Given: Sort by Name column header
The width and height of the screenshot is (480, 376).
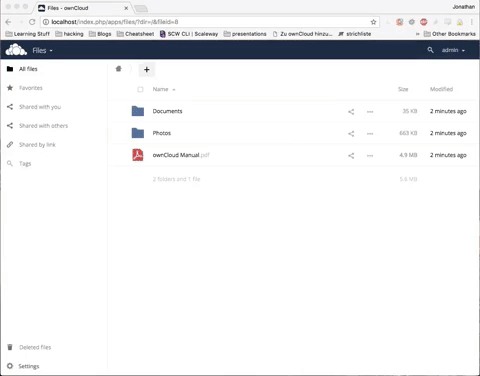Looking at the screenshot, I should point(160,89).
